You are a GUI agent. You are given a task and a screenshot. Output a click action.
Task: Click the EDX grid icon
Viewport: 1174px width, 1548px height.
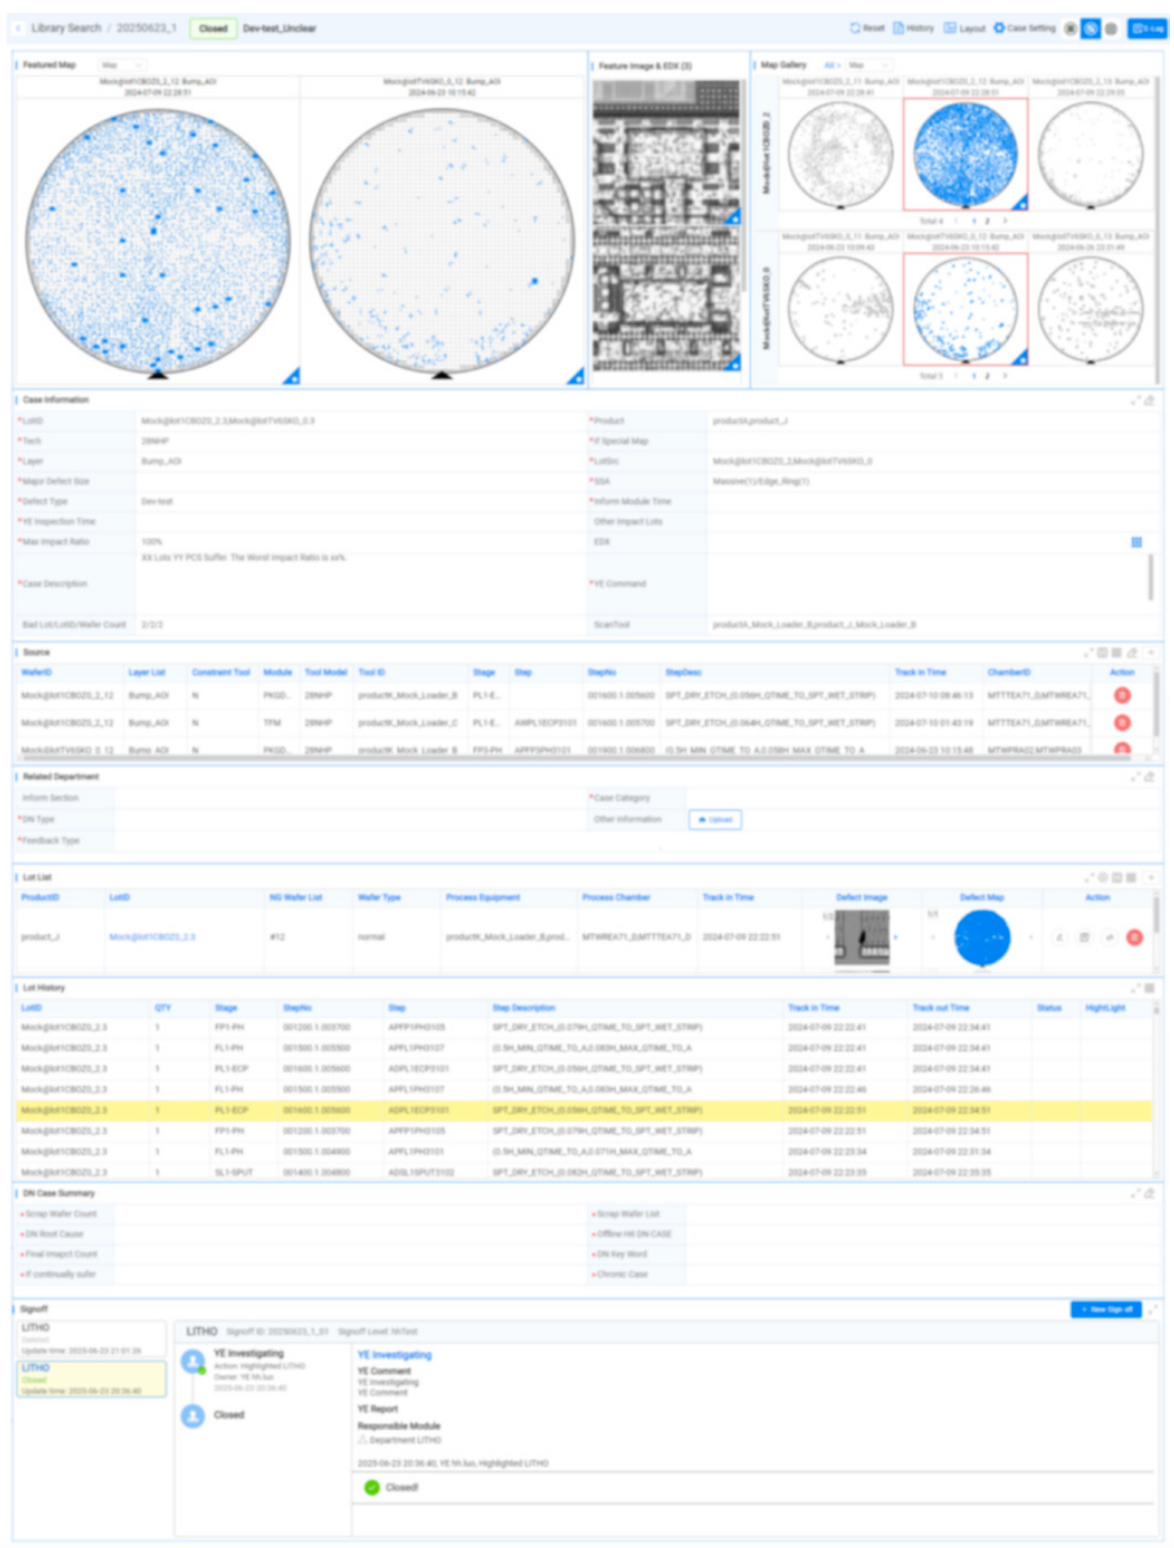click(1136, 542)
